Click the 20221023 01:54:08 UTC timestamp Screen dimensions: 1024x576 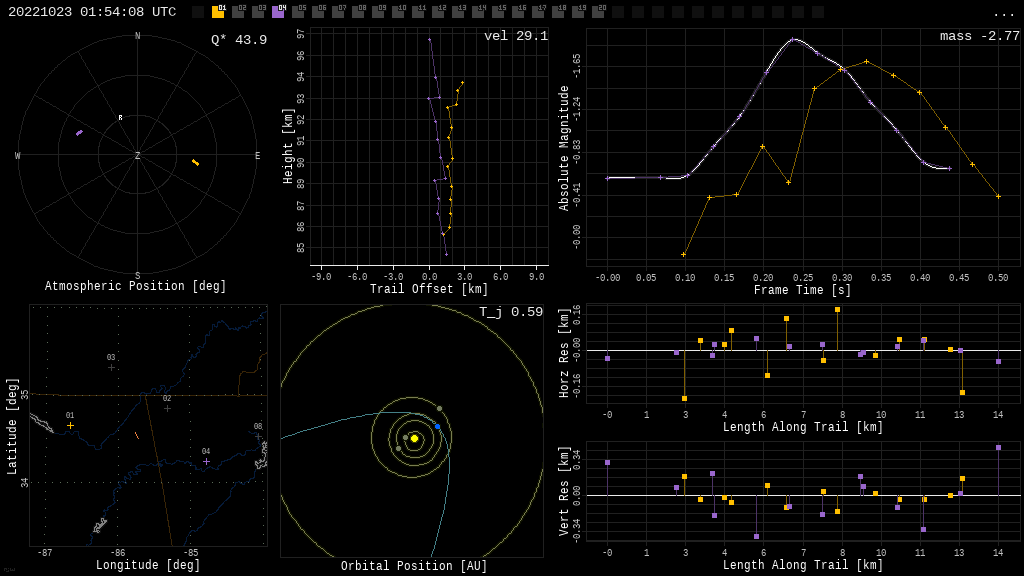click(x=92, y=12)
